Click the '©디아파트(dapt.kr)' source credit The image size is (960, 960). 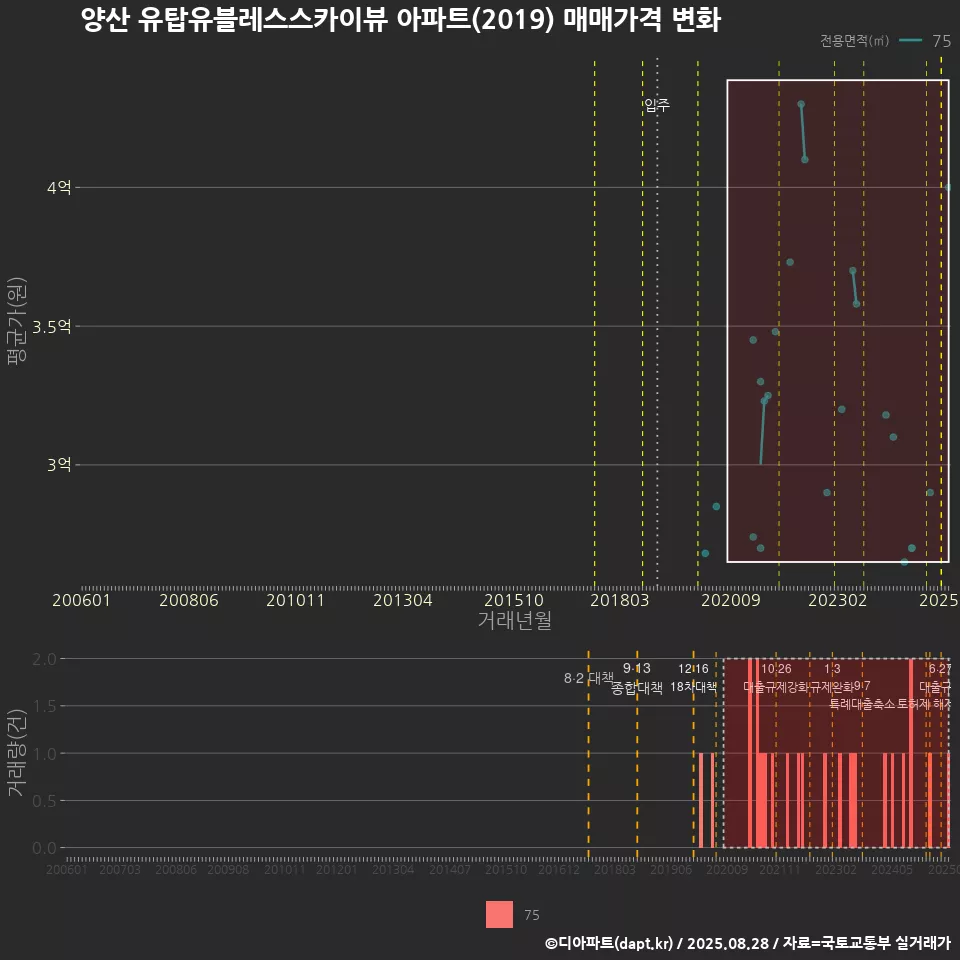coord(609,943)
